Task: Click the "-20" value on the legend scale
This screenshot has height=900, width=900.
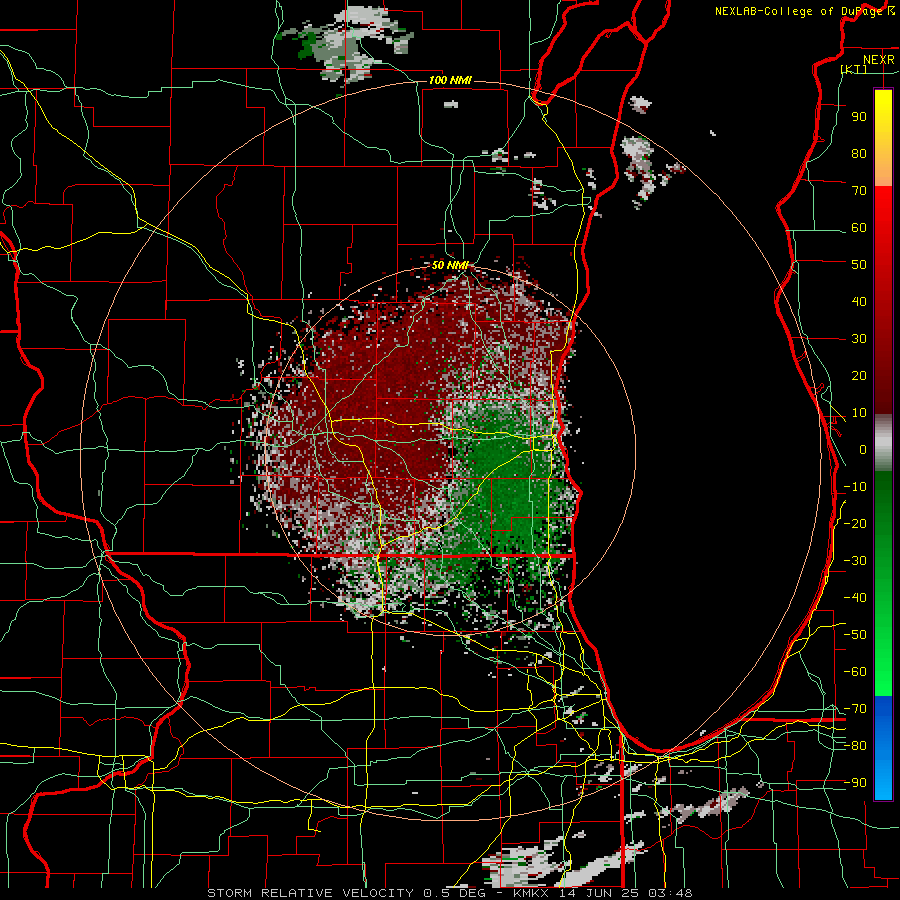Action: [855, 524]
